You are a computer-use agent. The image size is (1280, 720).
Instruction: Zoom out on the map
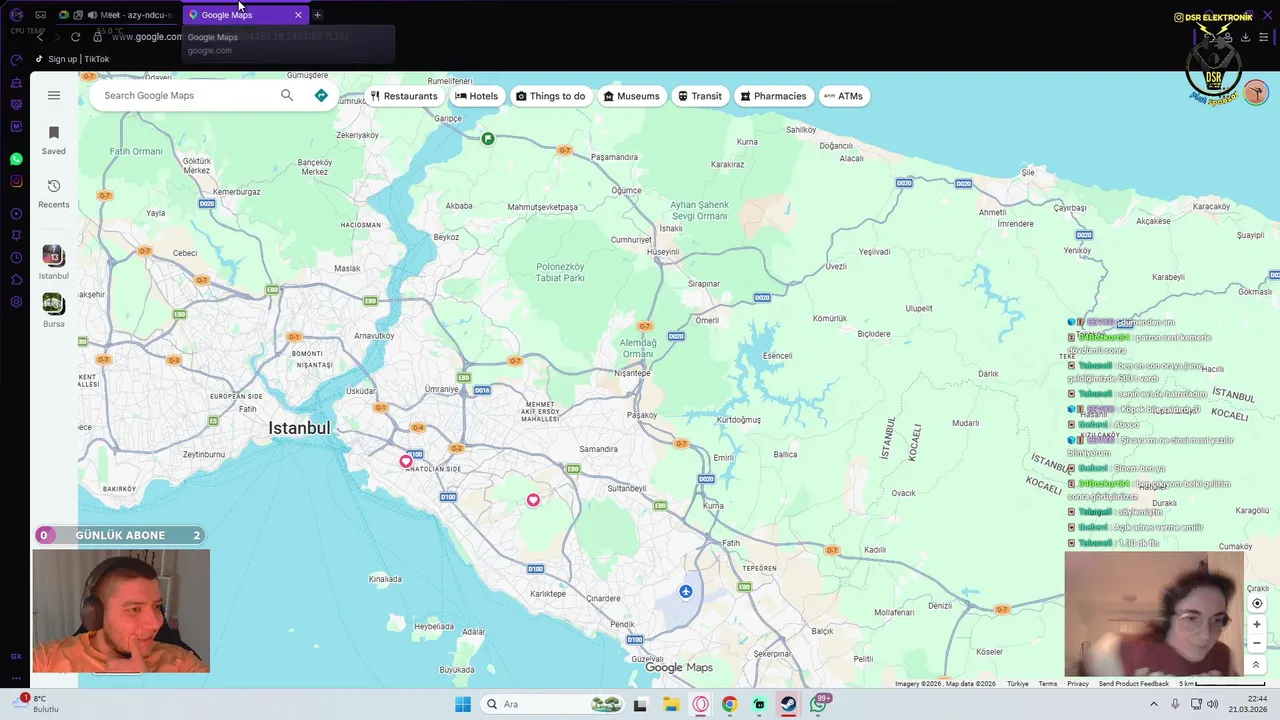click(1257, 643)
